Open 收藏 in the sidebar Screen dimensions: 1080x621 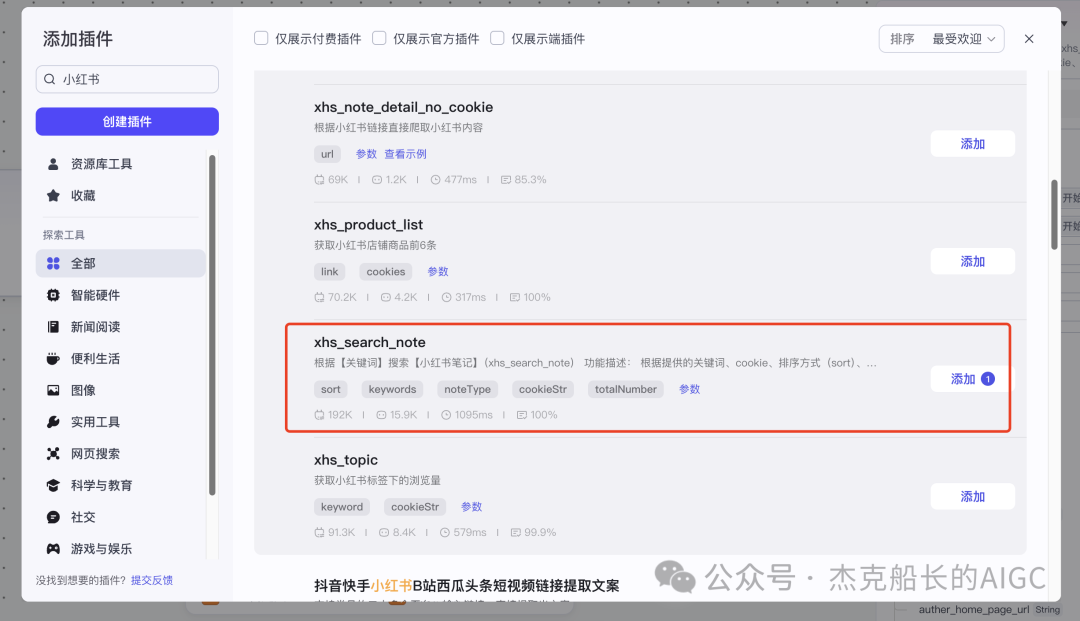click(121, 196)
